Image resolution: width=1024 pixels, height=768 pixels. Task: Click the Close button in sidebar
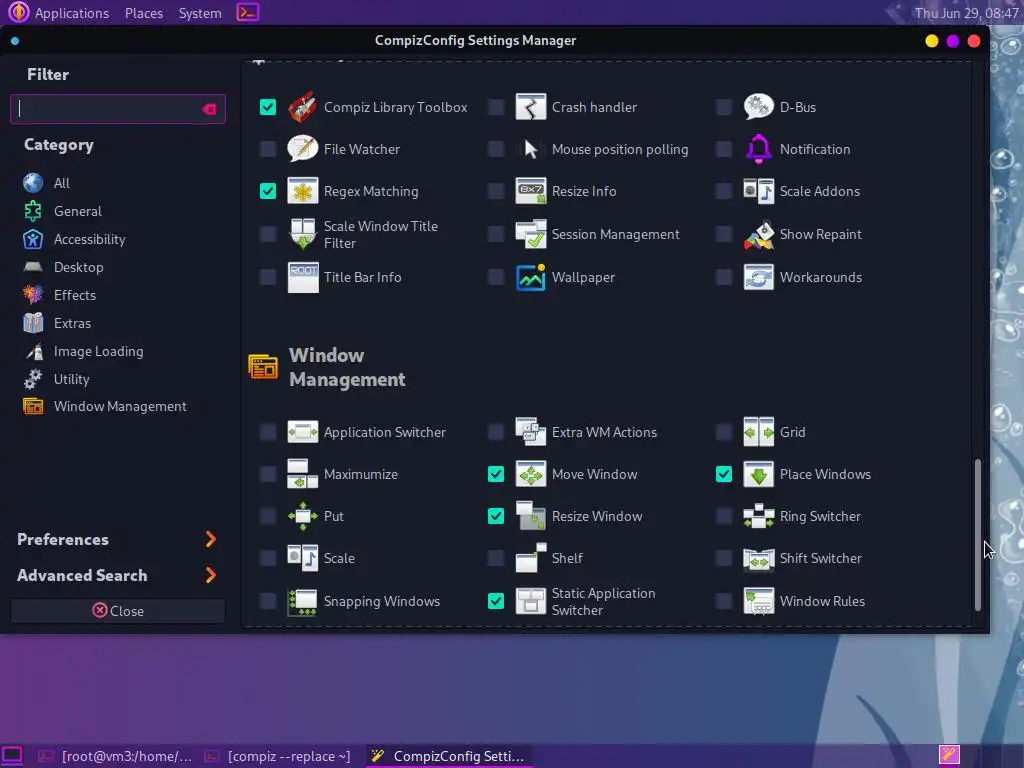[x=118, y=611]
